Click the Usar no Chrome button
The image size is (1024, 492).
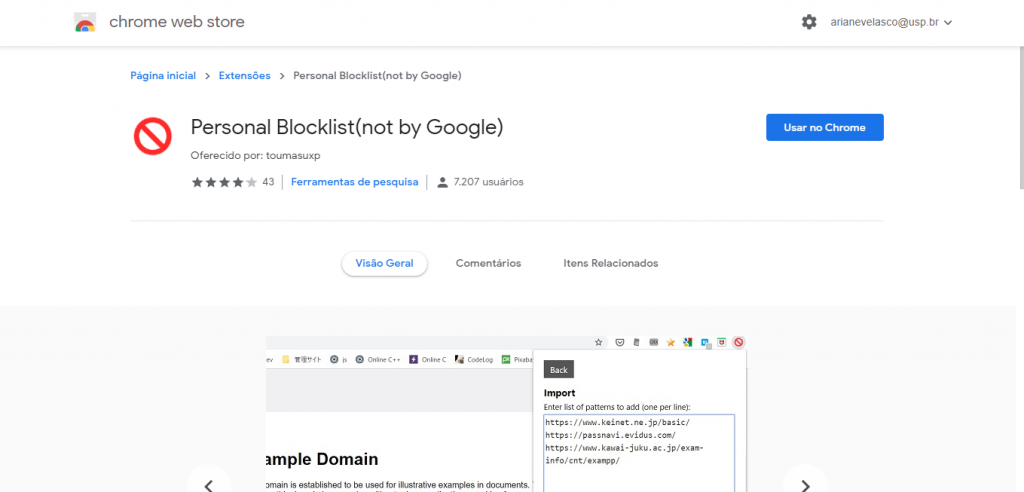coord(825,127)
